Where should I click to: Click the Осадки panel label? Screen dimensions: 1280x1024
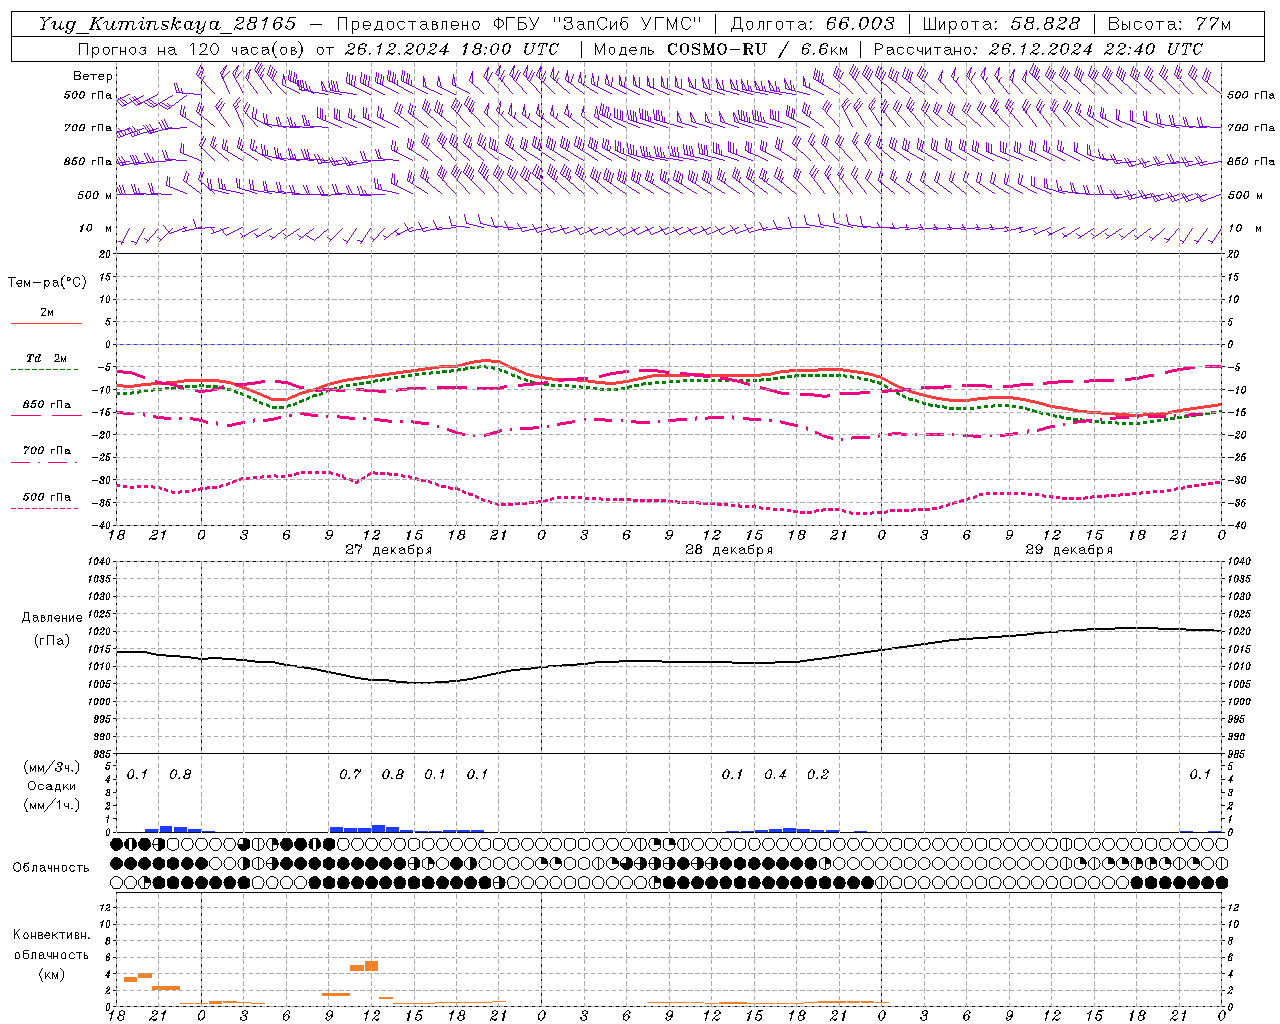tap(52, 786)
